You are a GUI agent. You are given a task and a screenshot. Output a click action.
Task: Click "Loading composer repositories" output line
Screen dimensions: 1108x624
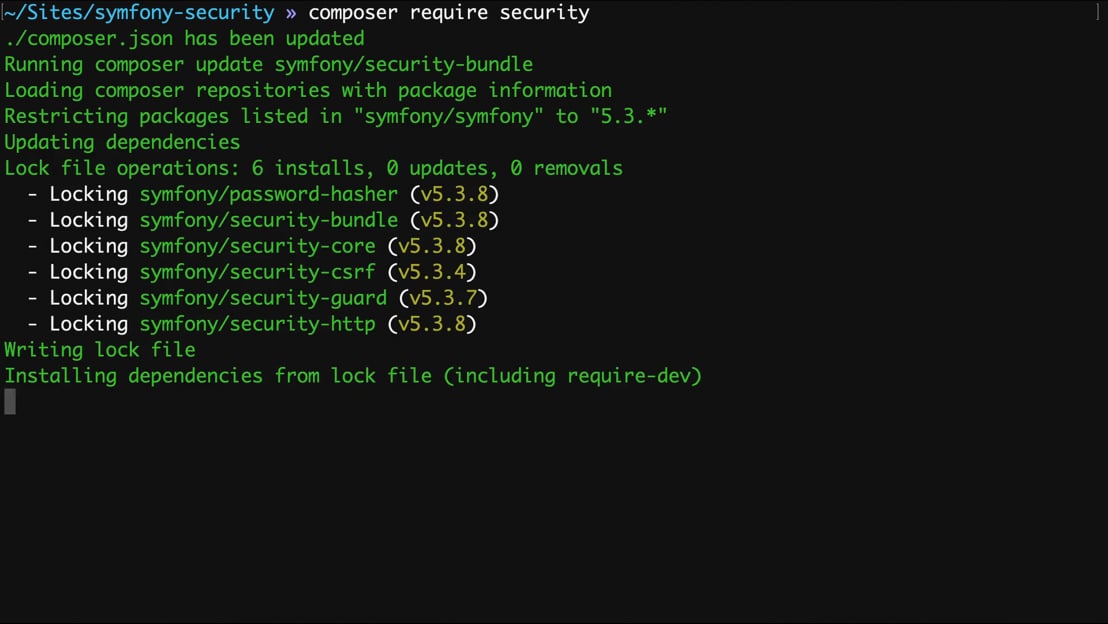[x=308, y=90]
